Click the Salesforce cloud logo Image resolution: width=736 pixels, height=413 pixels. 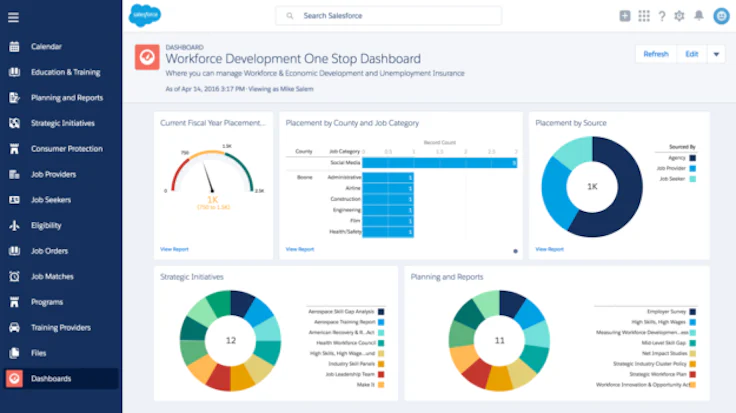tap(145, 15)
